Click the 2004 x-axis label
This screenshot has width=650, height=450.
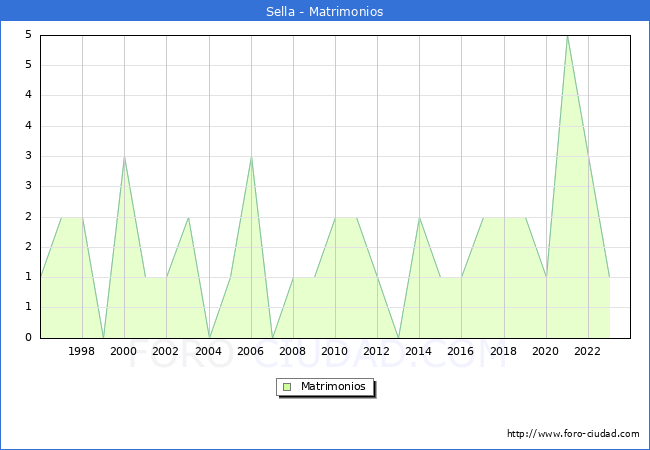[208, 351]
